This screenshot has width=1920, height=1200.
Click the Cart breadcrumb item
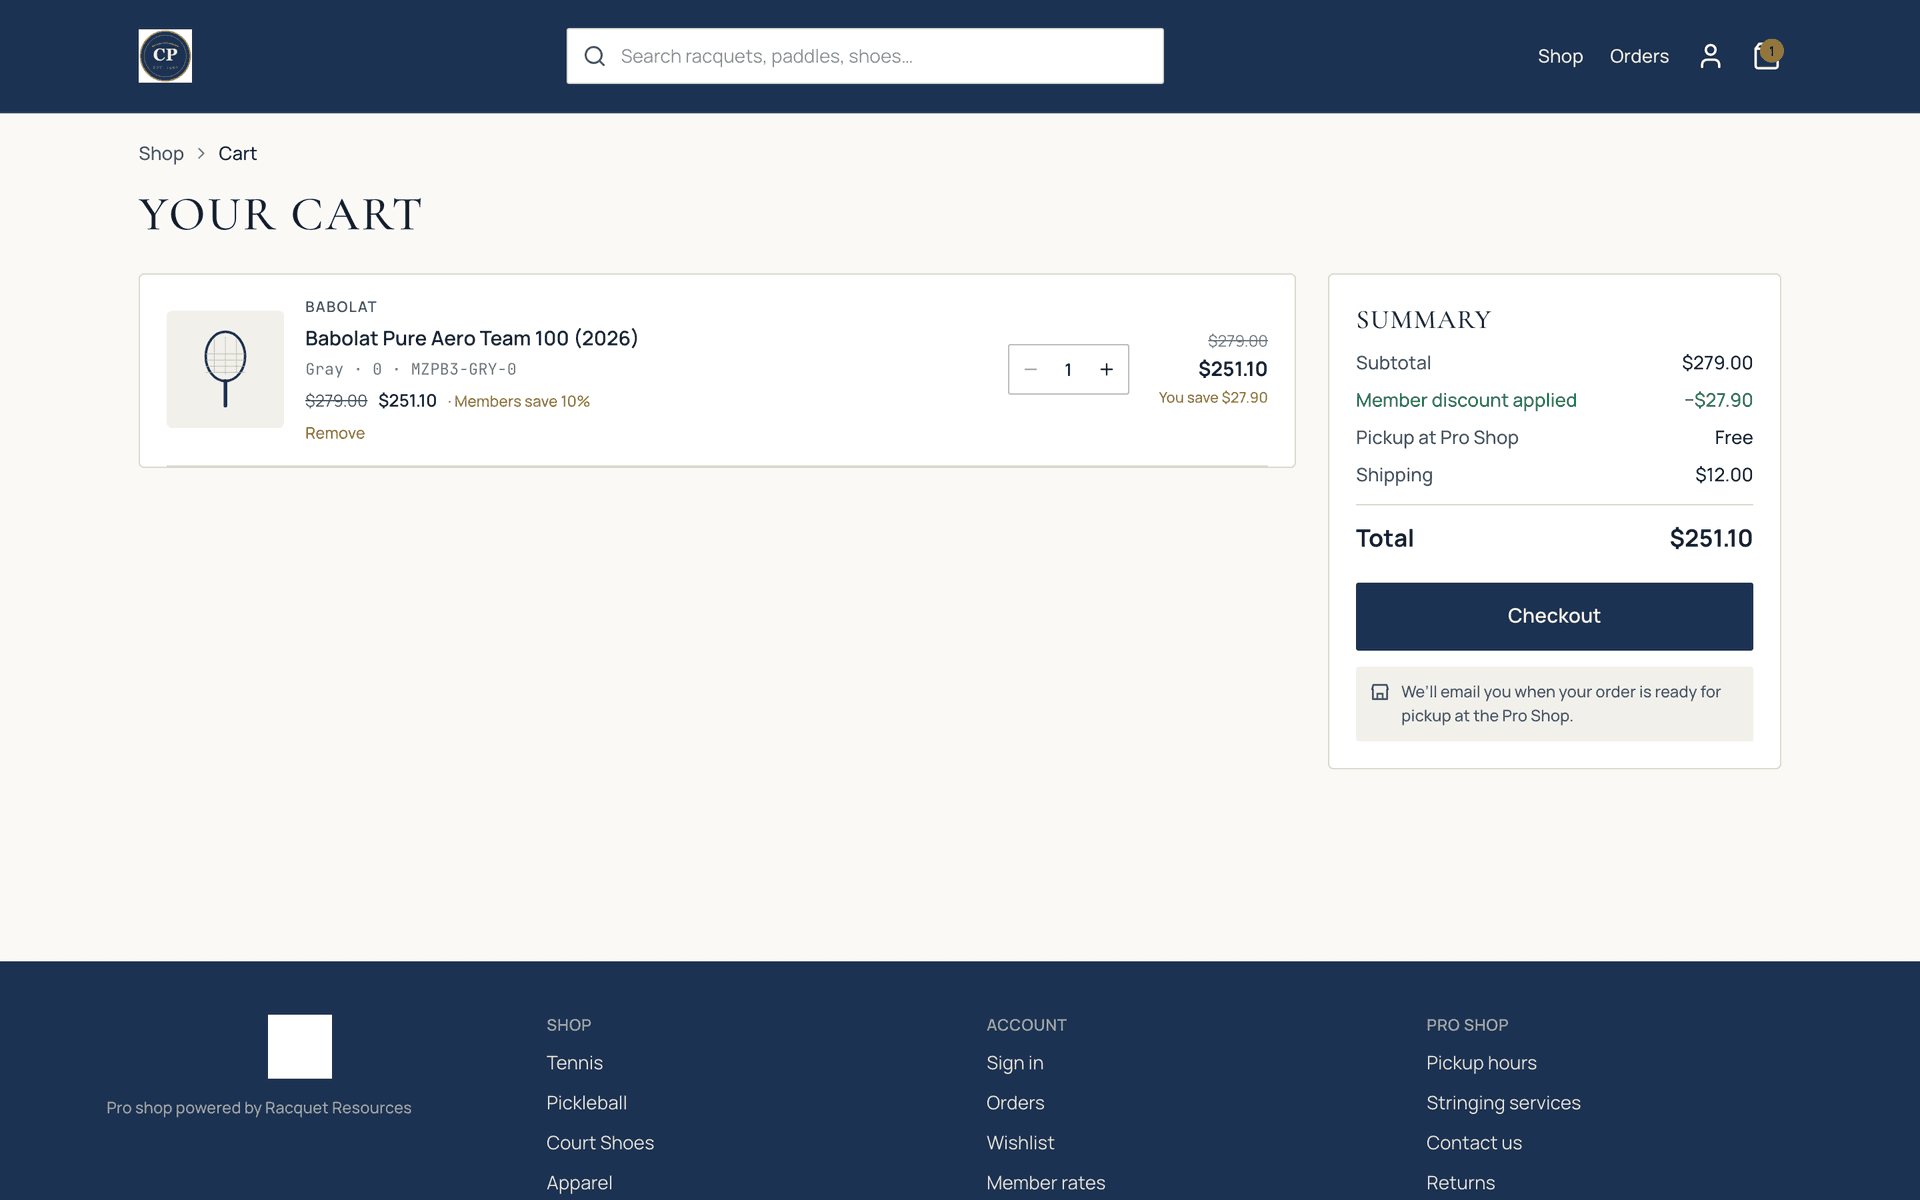click(237, 153)
